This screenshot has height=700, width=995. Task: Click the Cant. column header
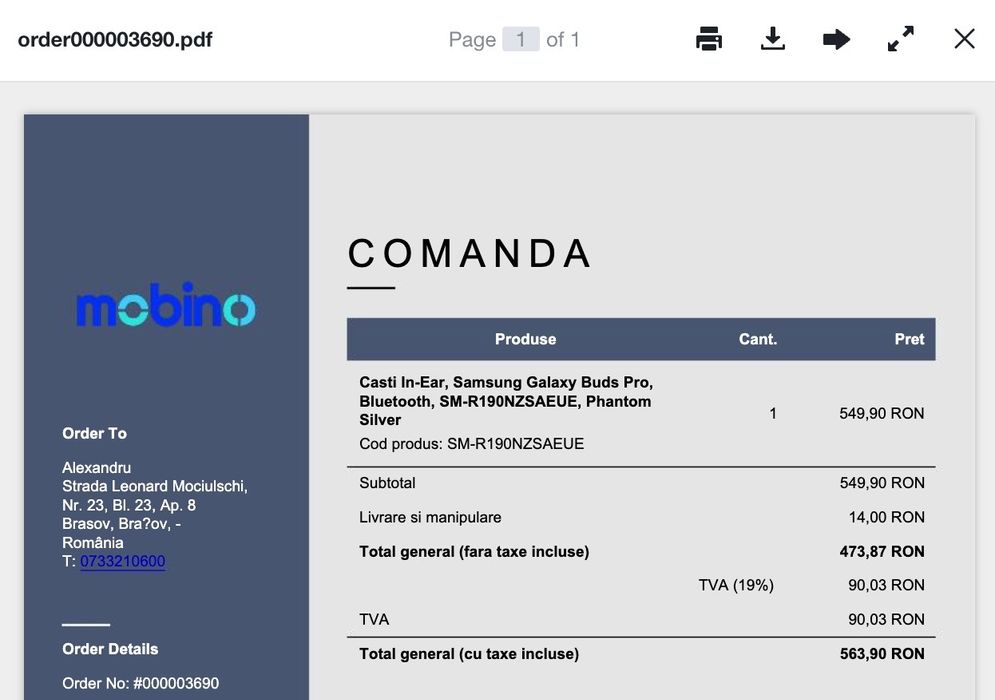pos(758,339)
